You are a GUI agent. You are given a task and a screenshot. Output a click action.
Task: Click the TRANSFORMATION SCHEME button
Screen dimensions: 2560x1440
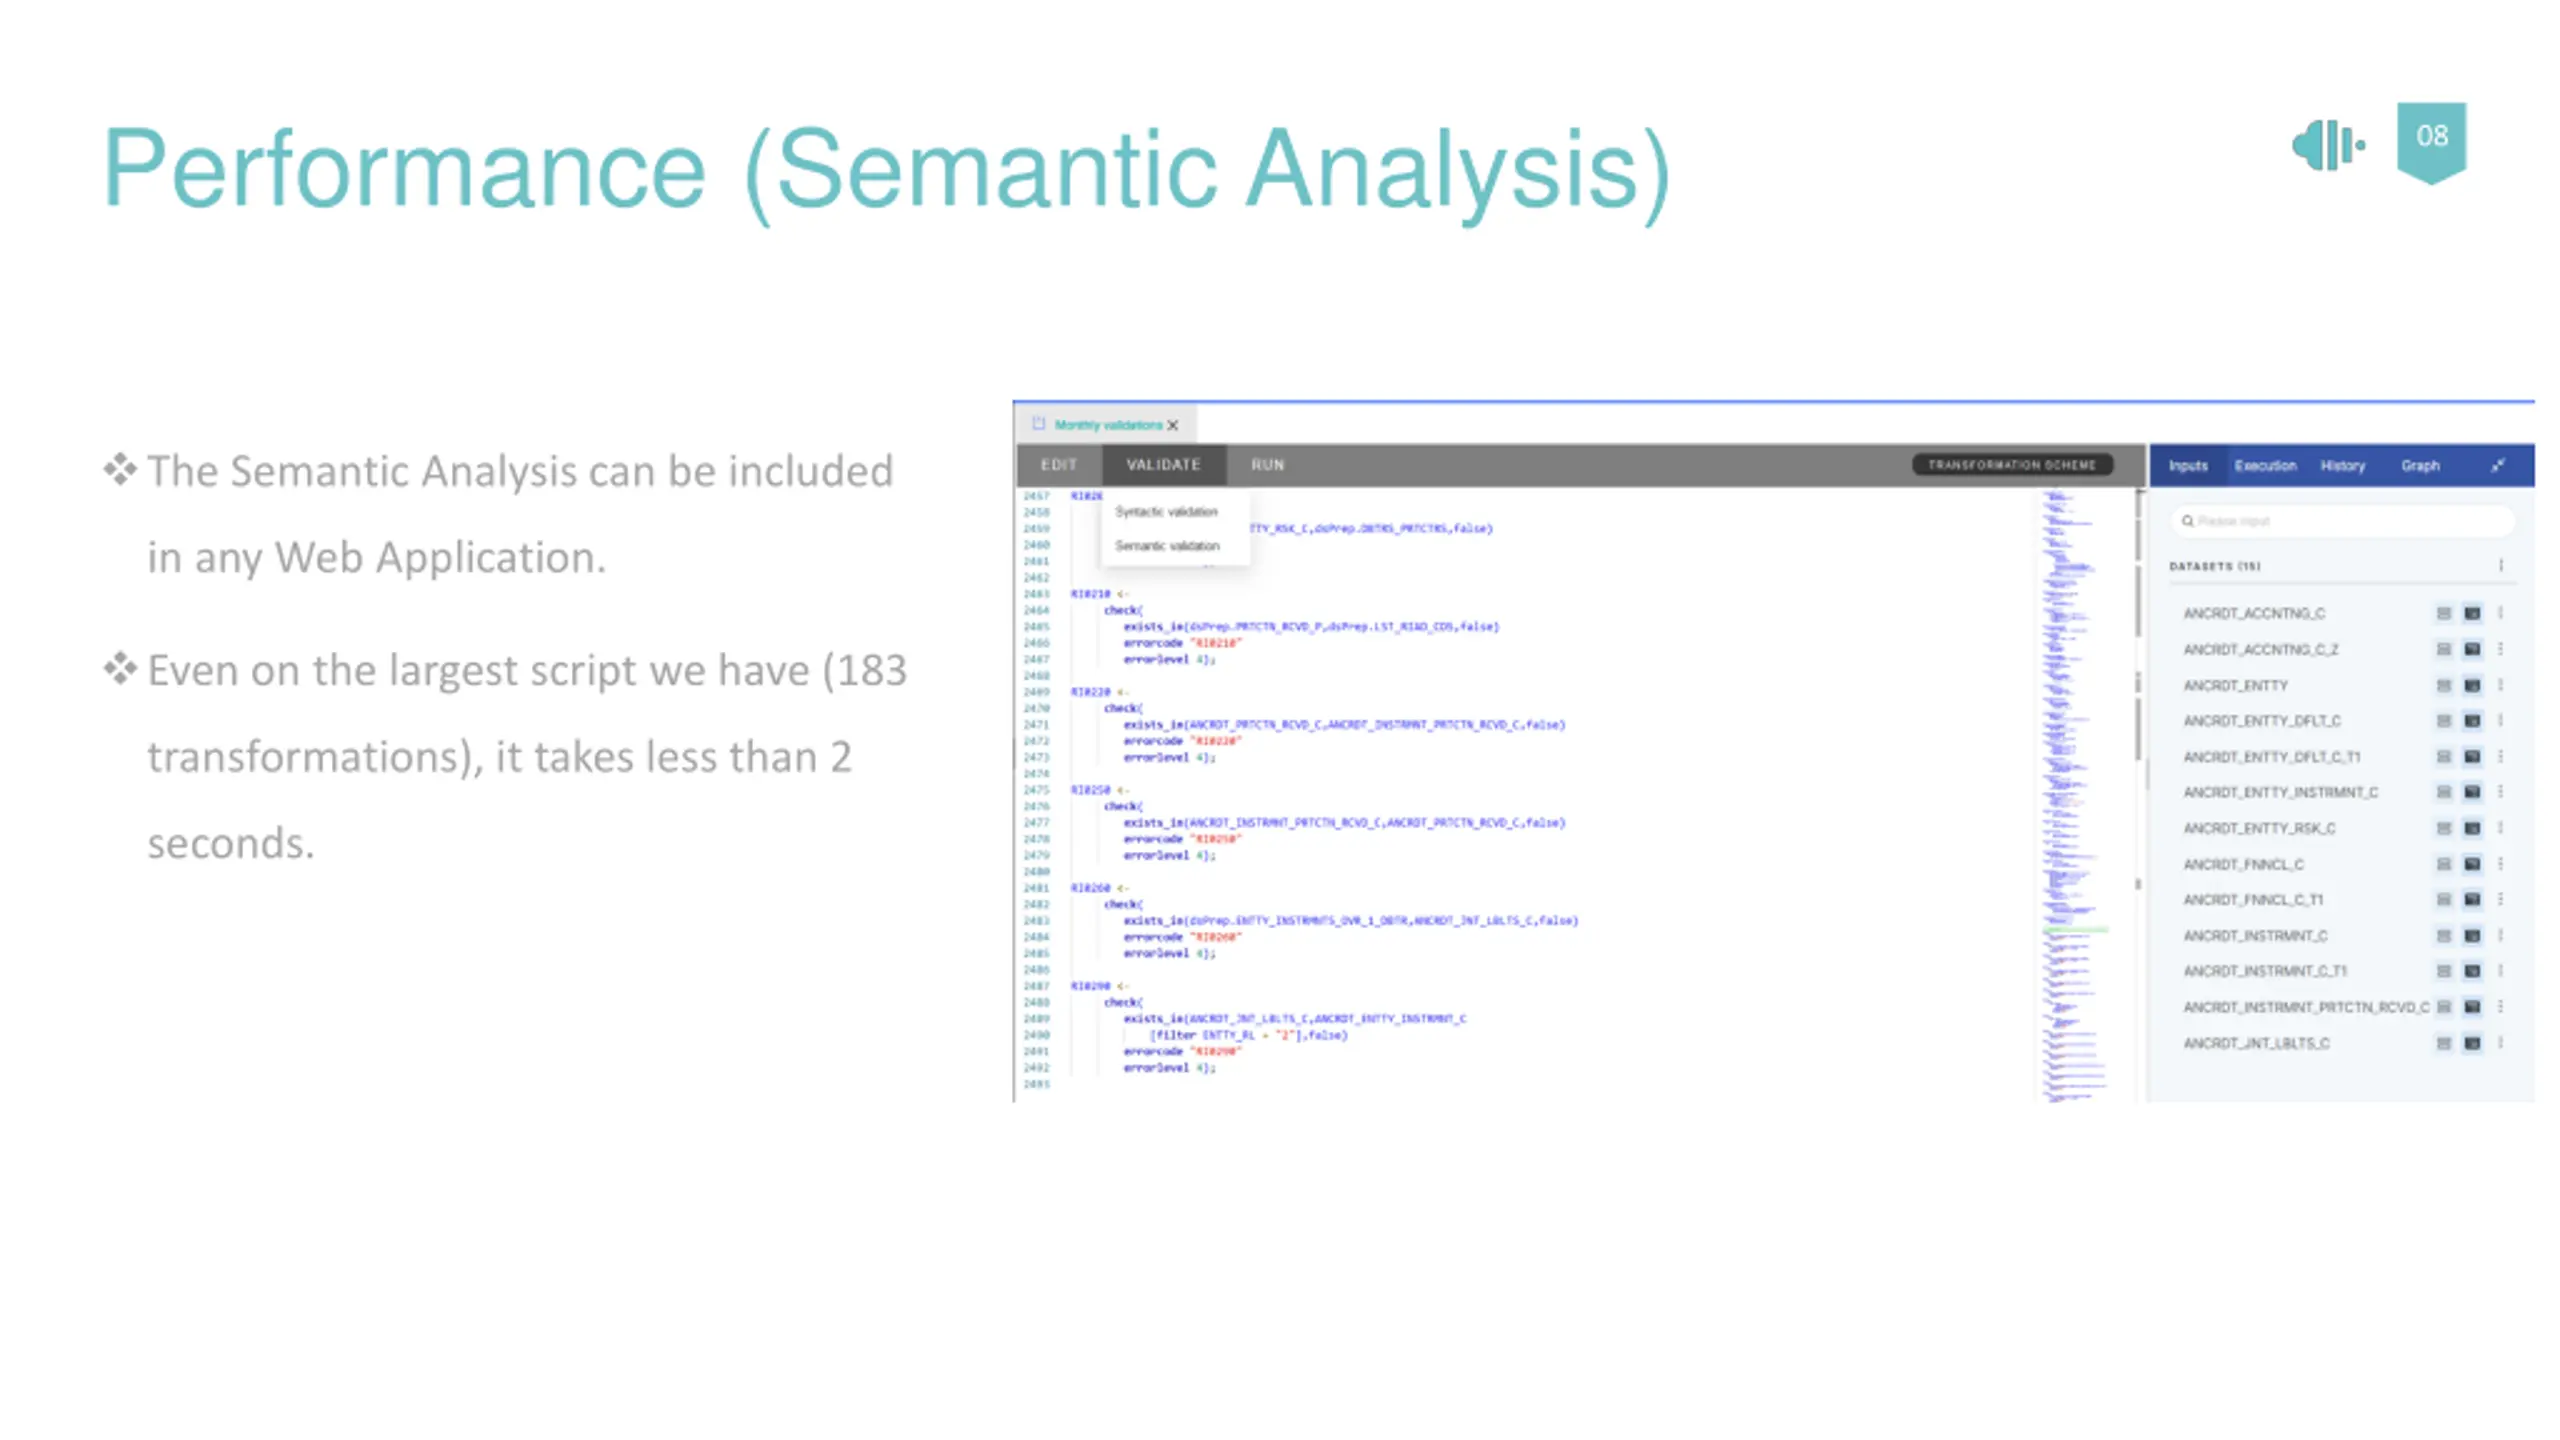[2012, 465]
